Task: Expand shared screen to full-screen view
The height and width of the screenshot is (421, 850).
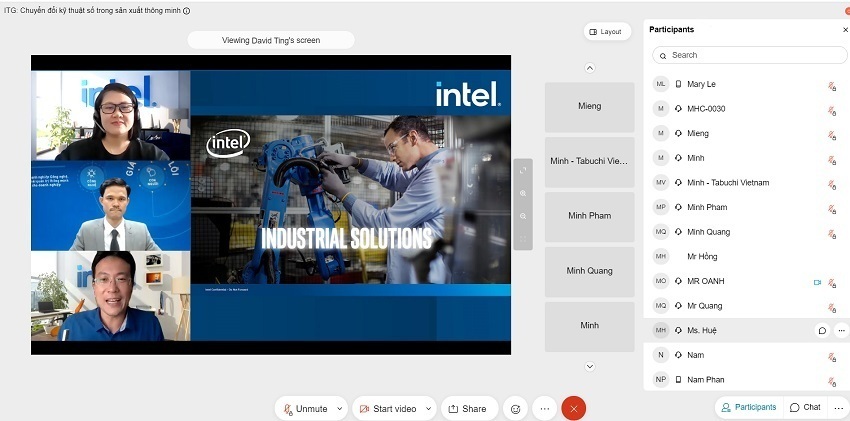Action: click(523, 171)
